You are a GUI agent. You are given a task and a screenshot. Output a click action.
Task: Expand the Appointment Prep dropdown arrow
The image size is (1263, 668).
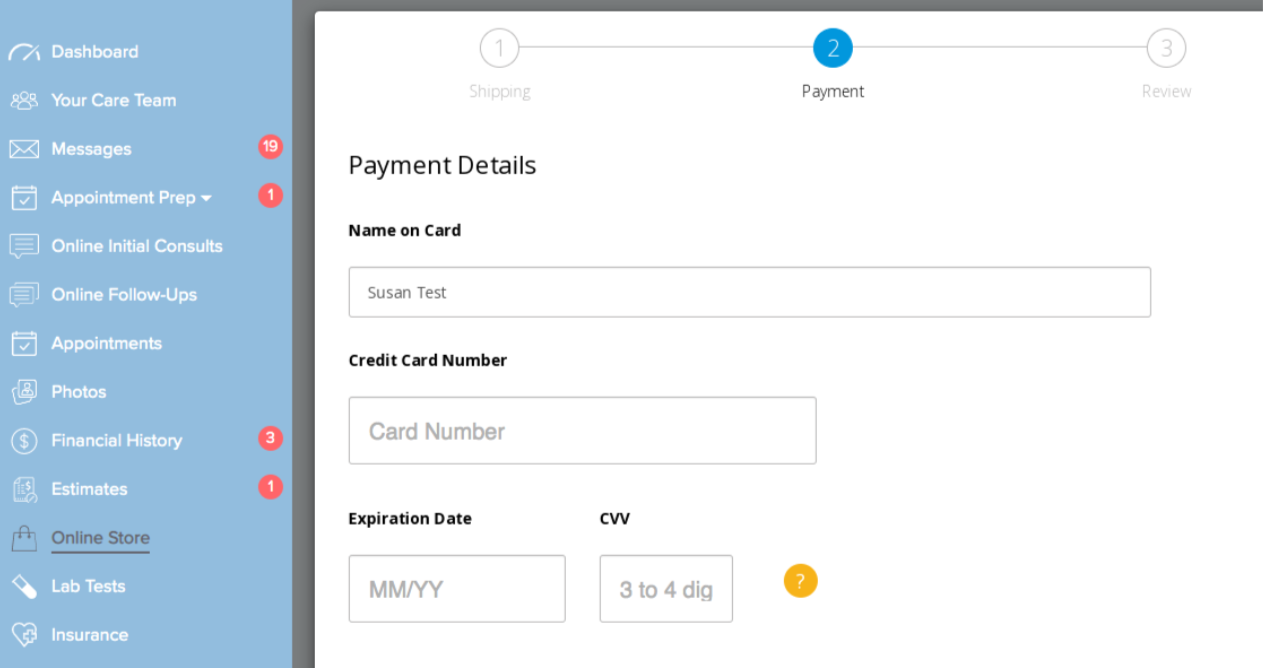206,198
